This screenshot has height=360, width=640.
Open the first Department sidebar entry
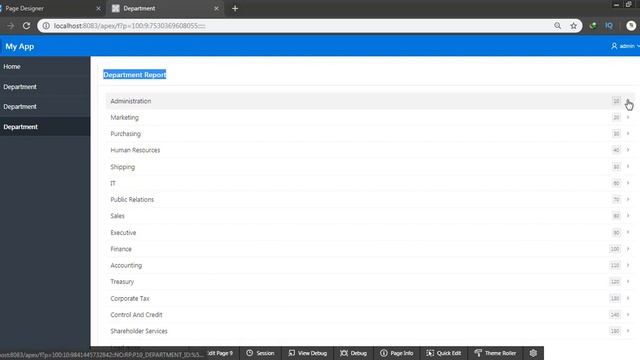pos(45,87)
